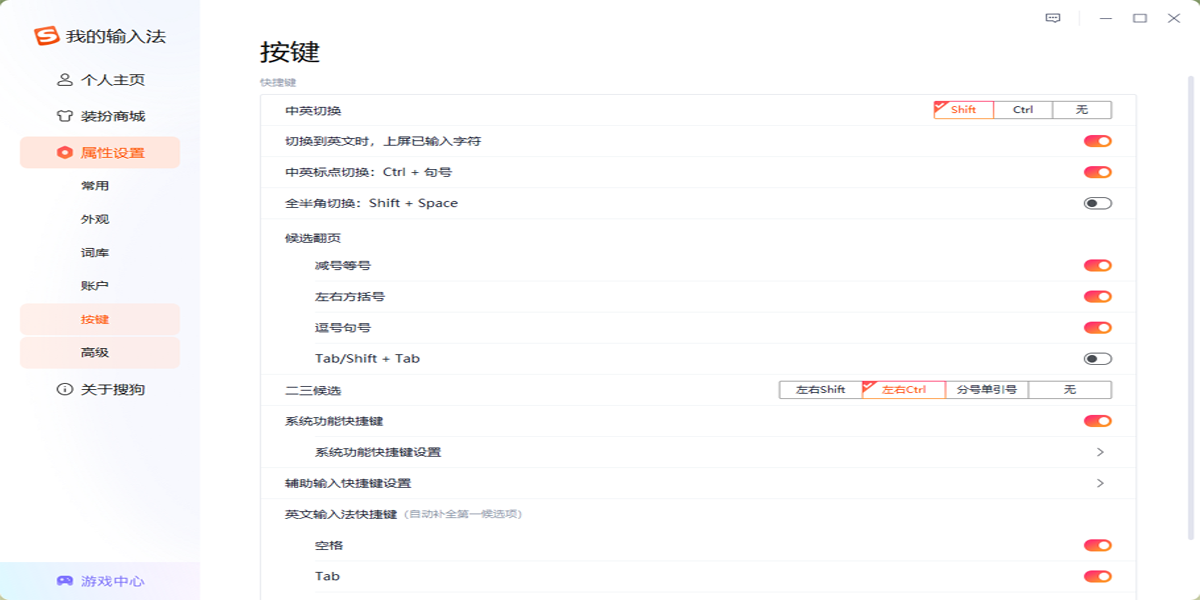Disable the 中英标点切换 Ctrl+句号 toggle
The image size is (1200, 600).
pos(1097,171)
